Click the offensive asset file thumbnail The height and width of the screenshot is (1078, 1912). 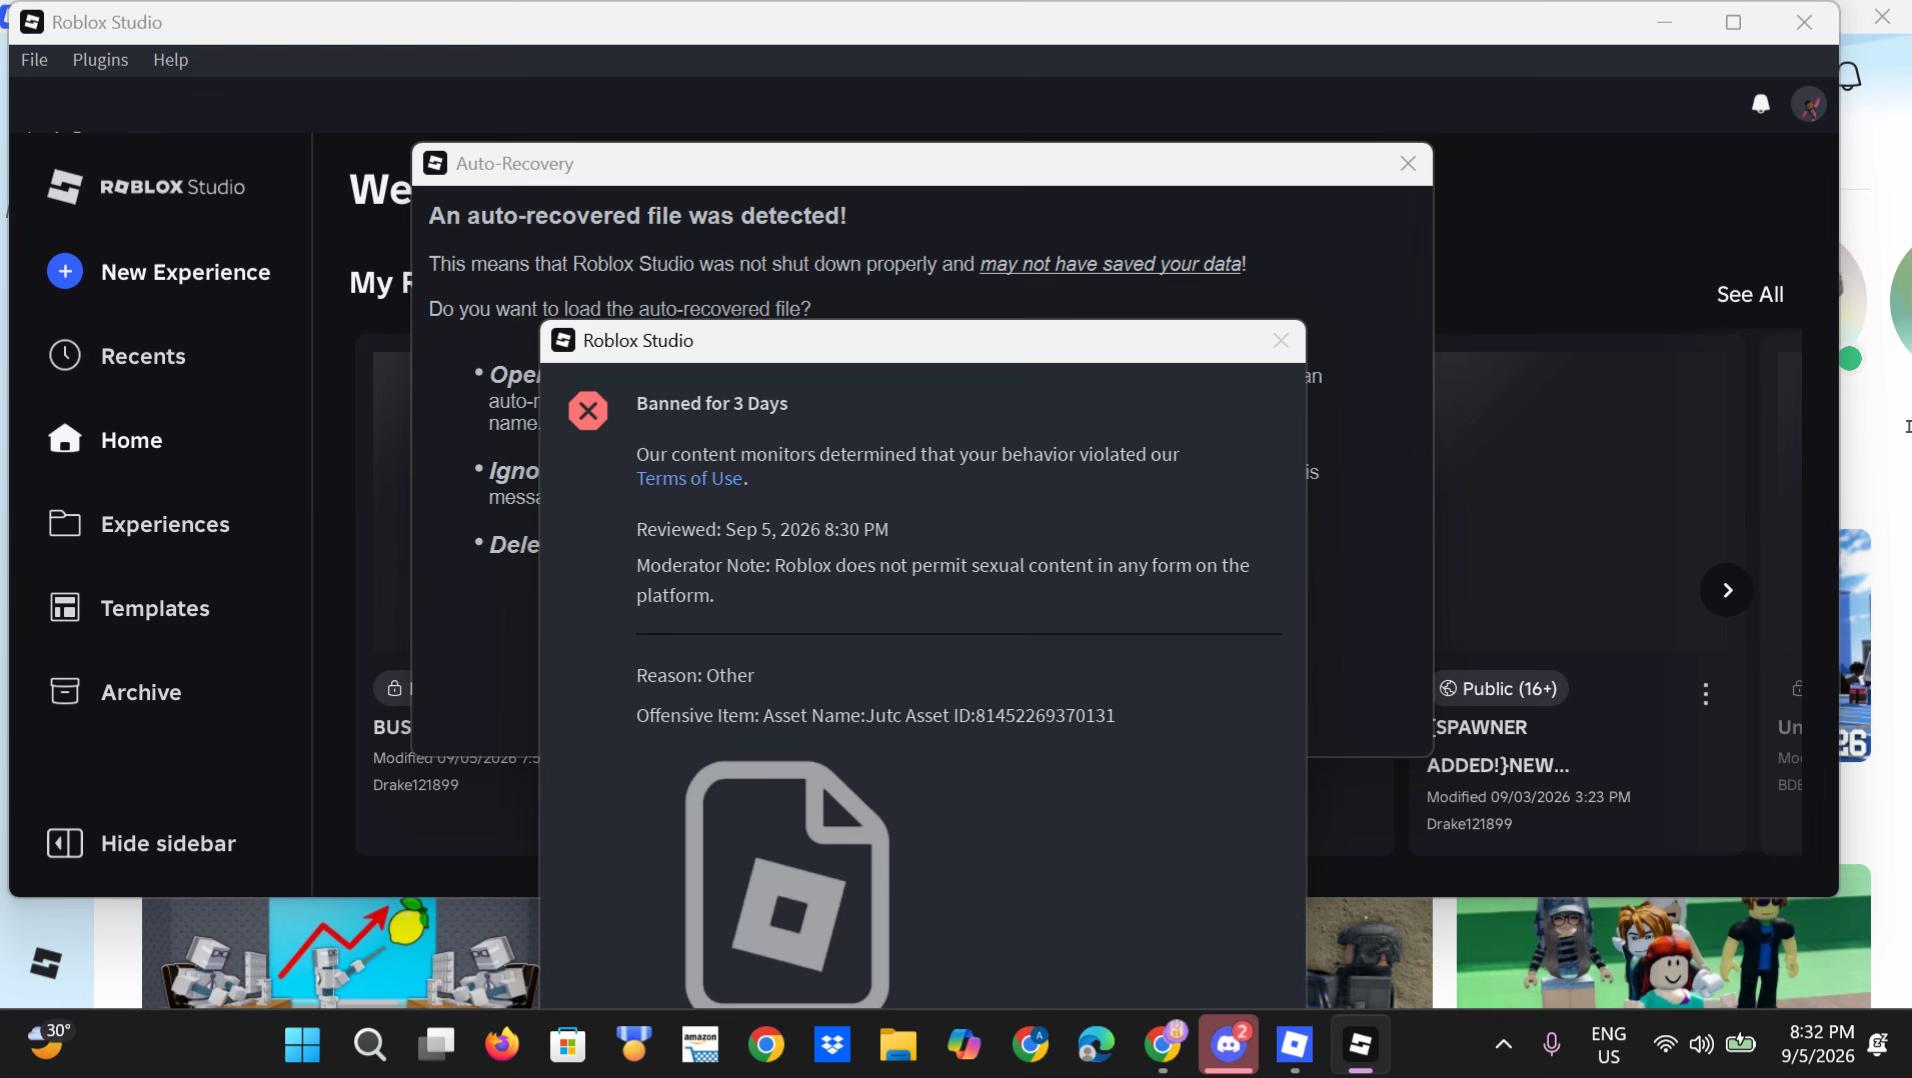(x=787, y=884)
